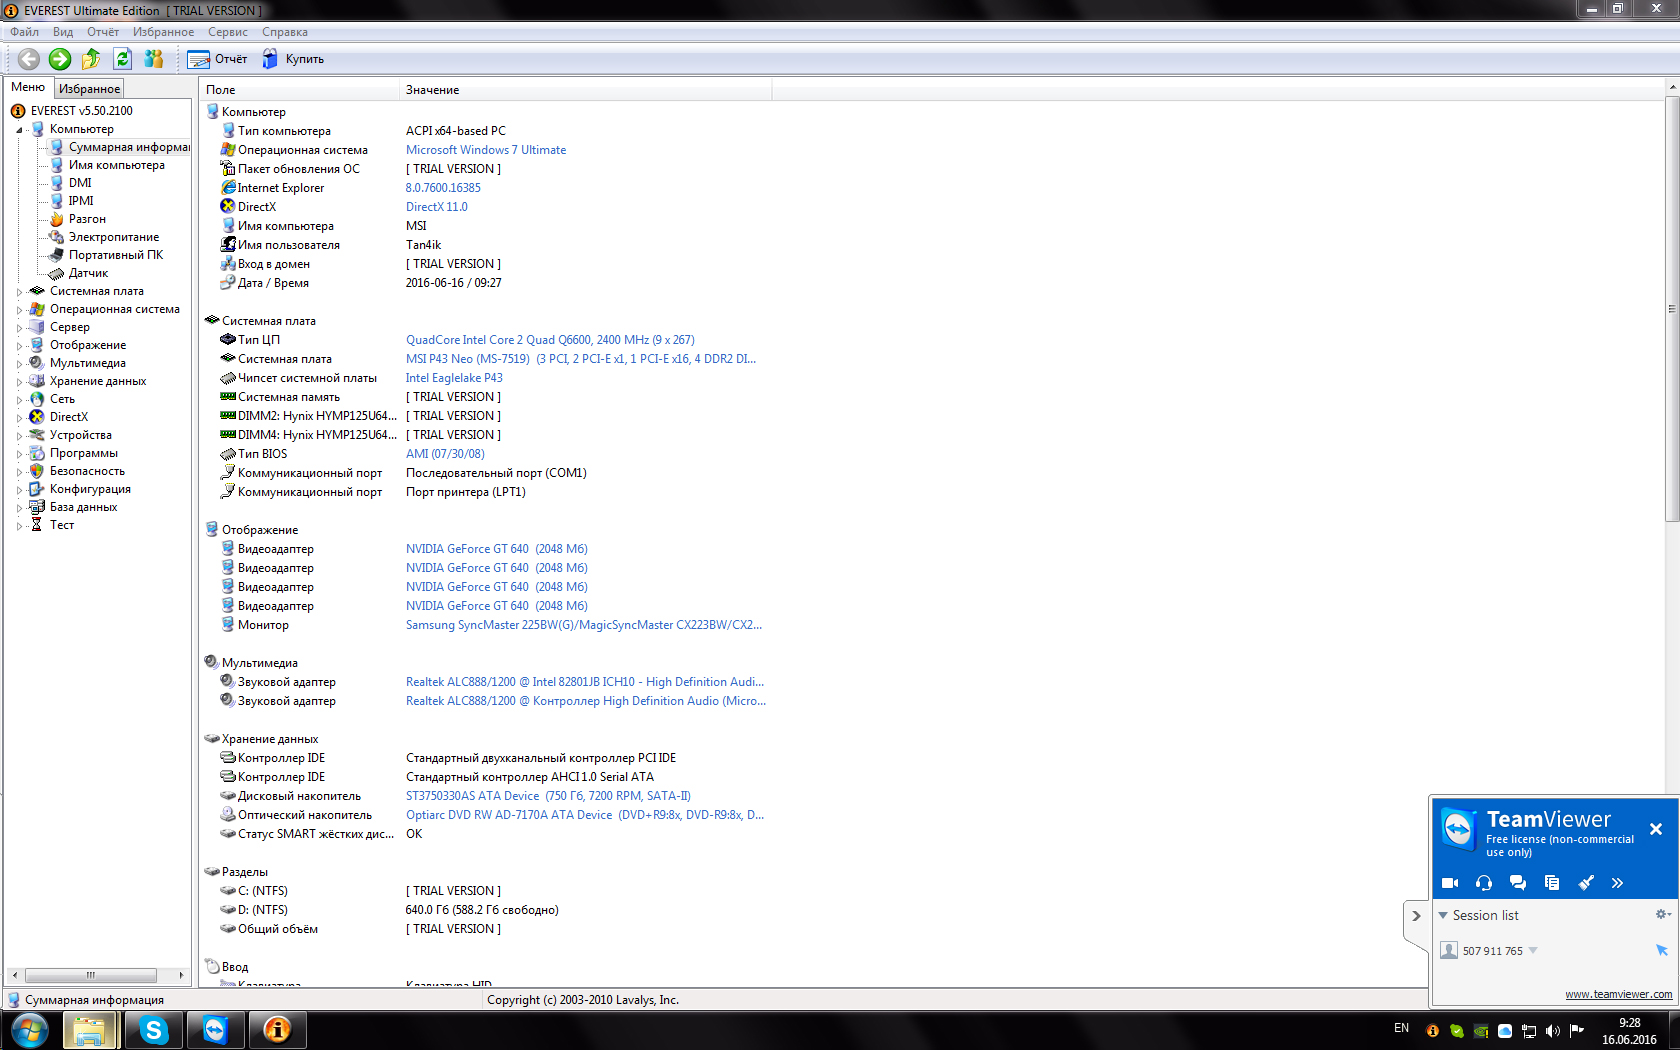Expand the Системная плата tree node
Viewport: 1680px width, 1050px height.
(x=19, y=292)
